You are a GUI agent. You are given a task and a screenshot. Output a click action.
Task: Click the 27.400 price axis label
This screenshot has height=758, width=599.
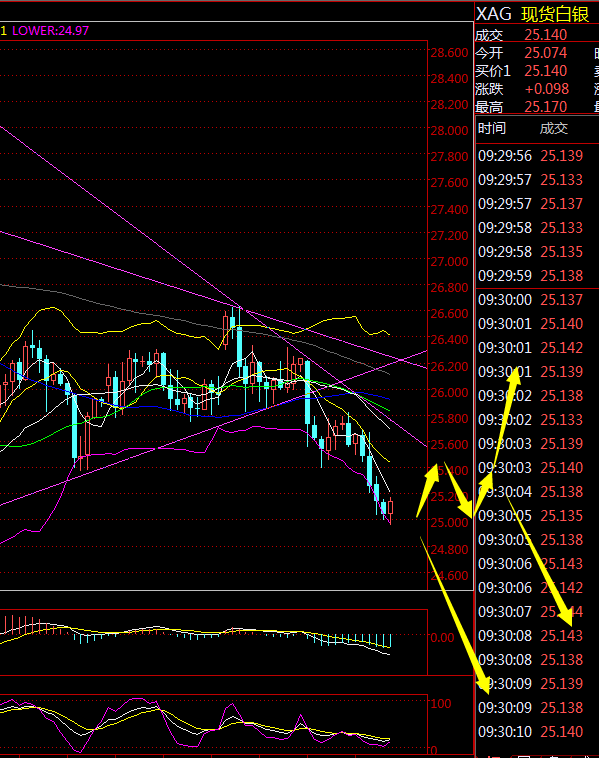pyautogui.click(x=449, y=209)
